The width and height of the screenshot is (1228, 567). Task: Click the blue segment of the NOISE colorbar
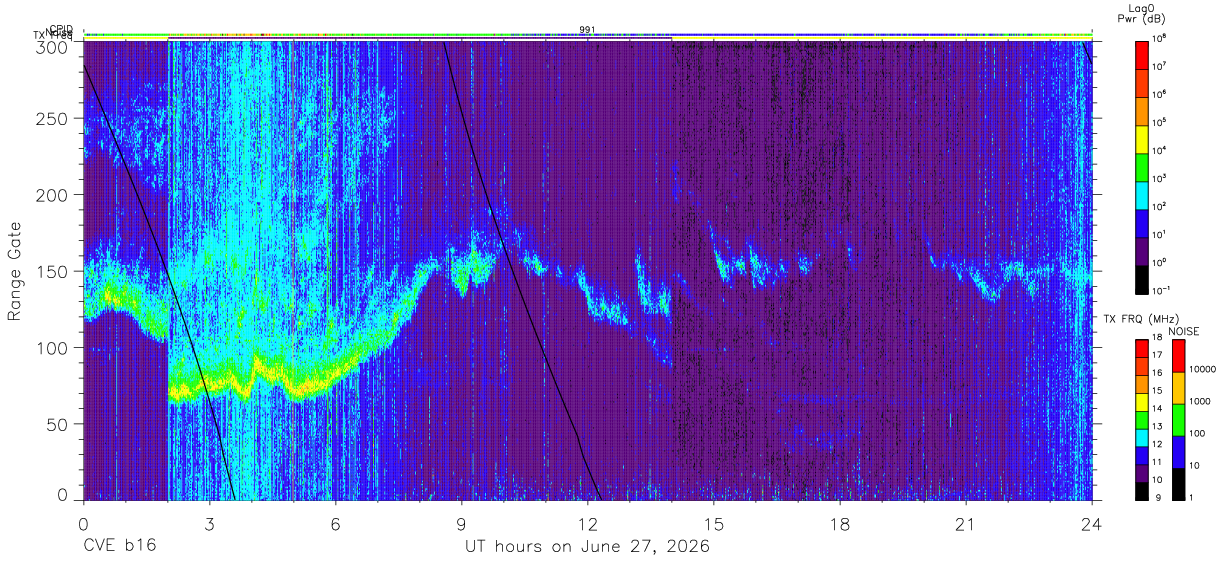pos(1178,451)
